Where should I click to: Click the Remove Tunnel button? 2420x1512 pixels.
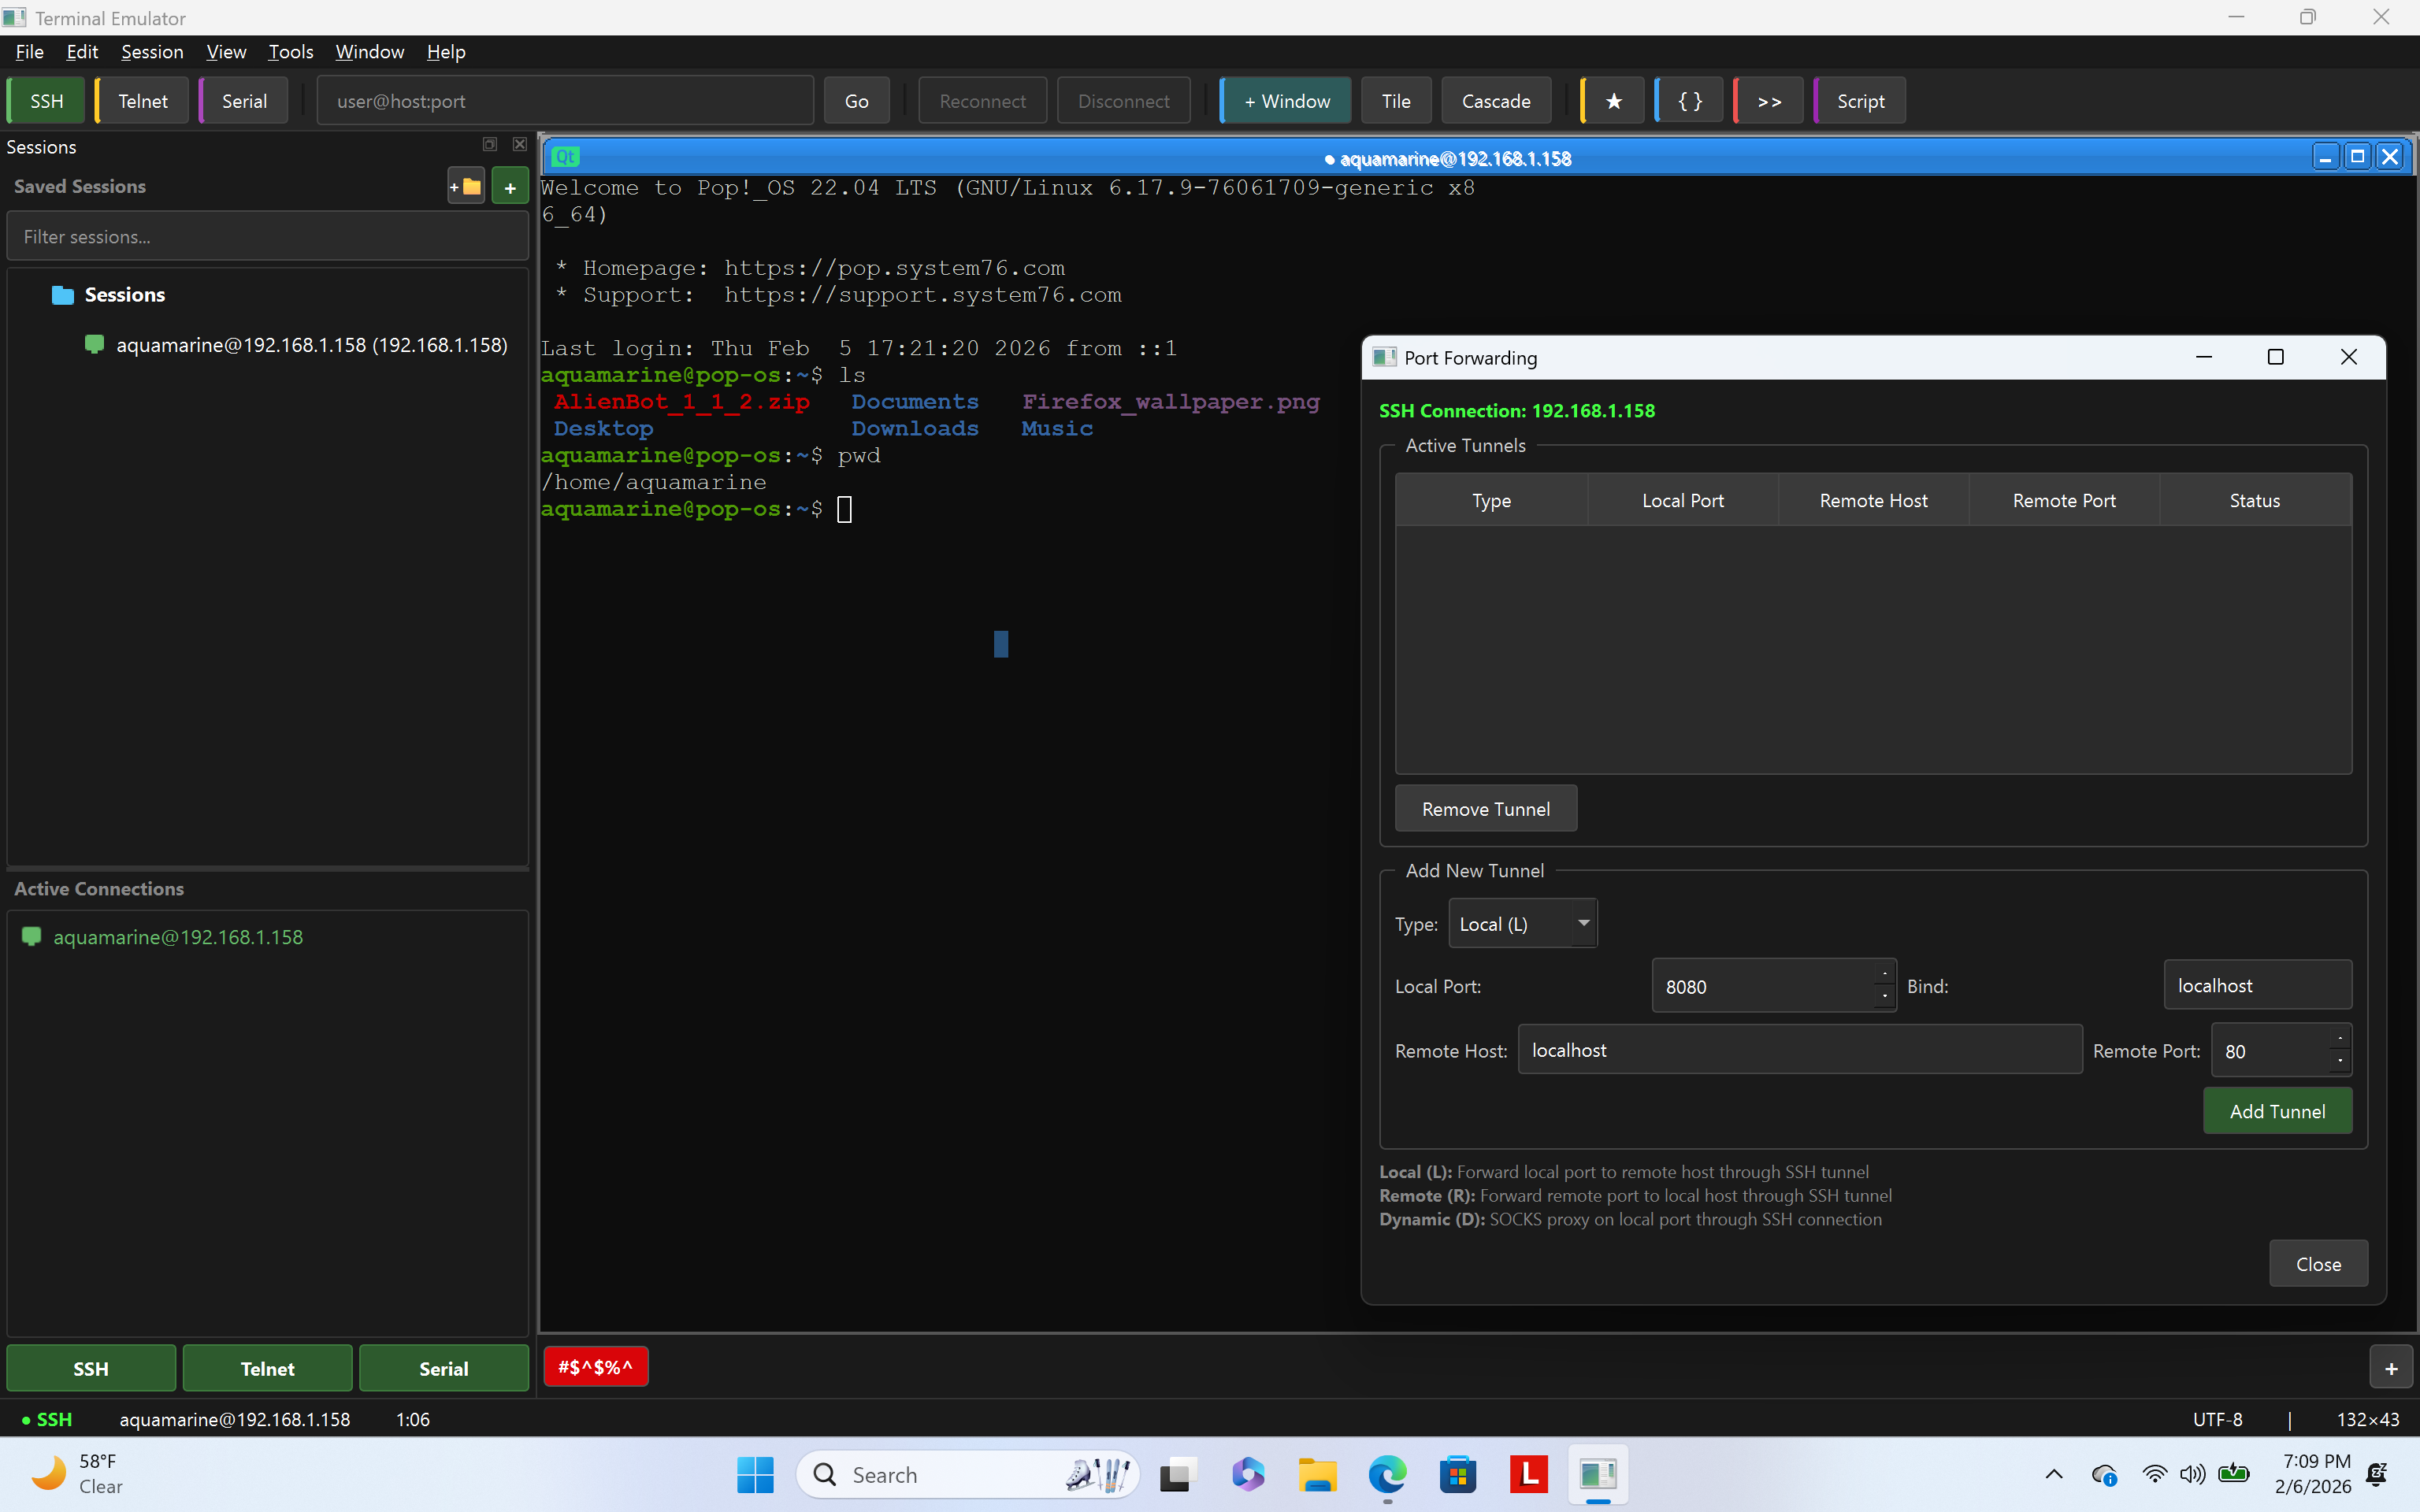point(1486,809)
